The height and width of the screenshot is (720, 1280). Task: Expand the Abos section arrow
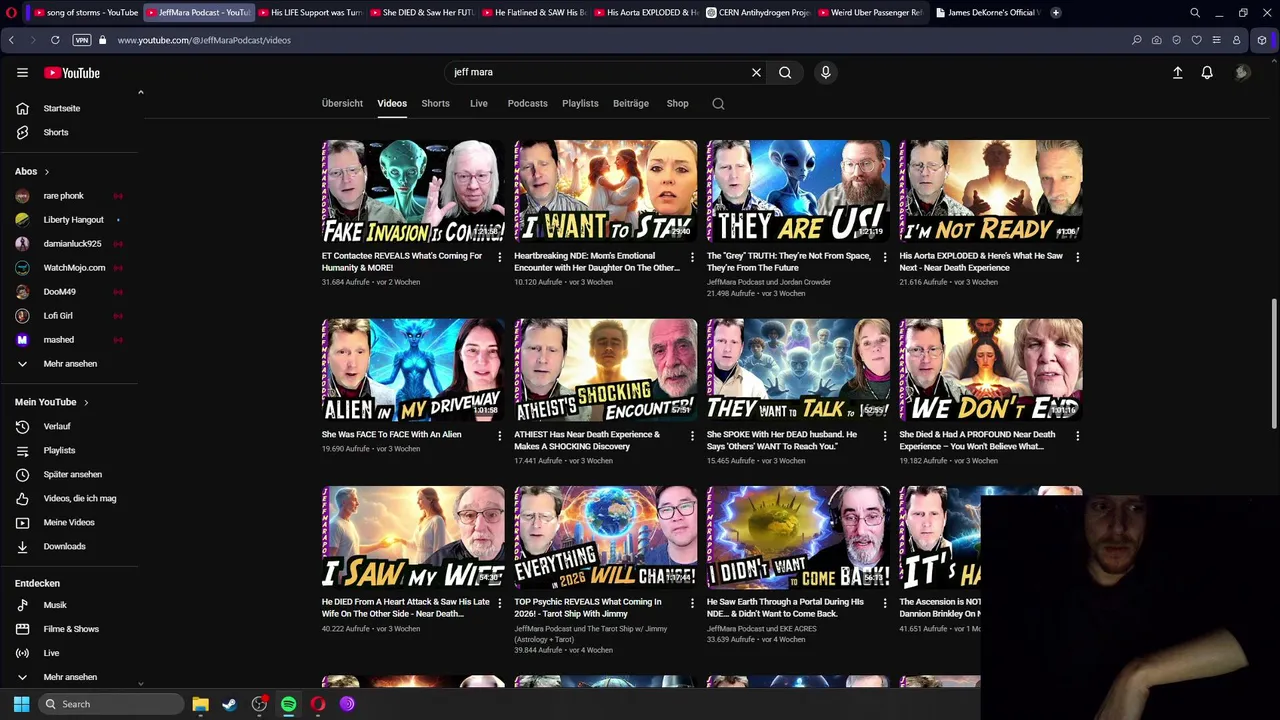(x=46, y=172)
